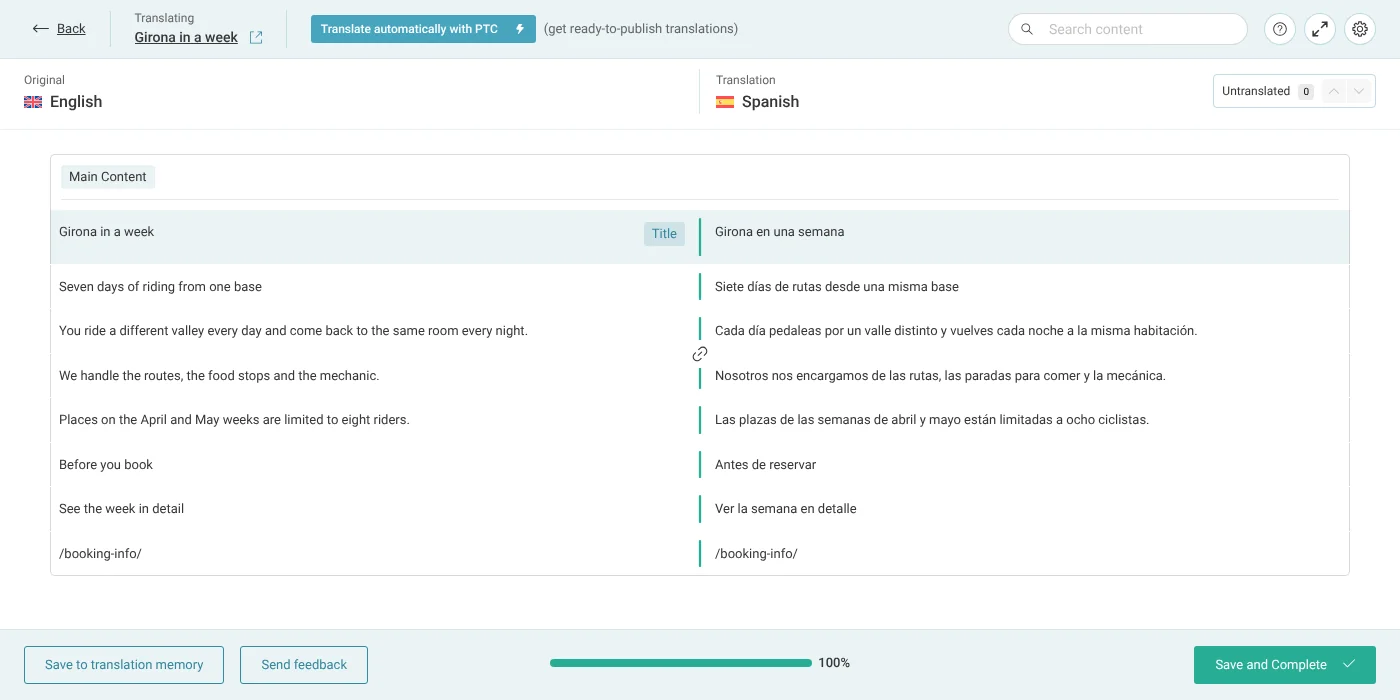This screenshot has height=700, width=1400.
Task: Select original 'Before you book' text
Action: [106, 465]
